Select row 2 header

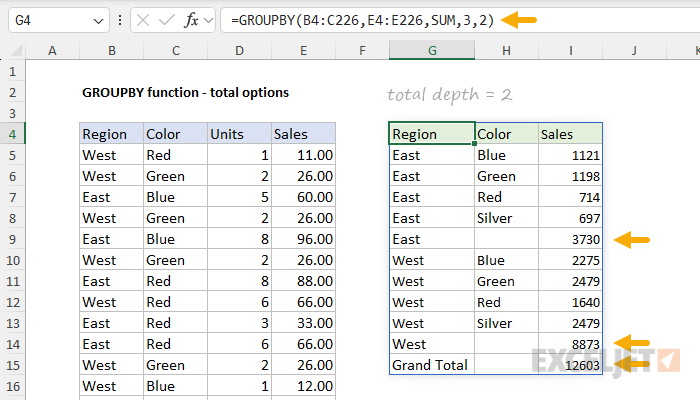12,92
